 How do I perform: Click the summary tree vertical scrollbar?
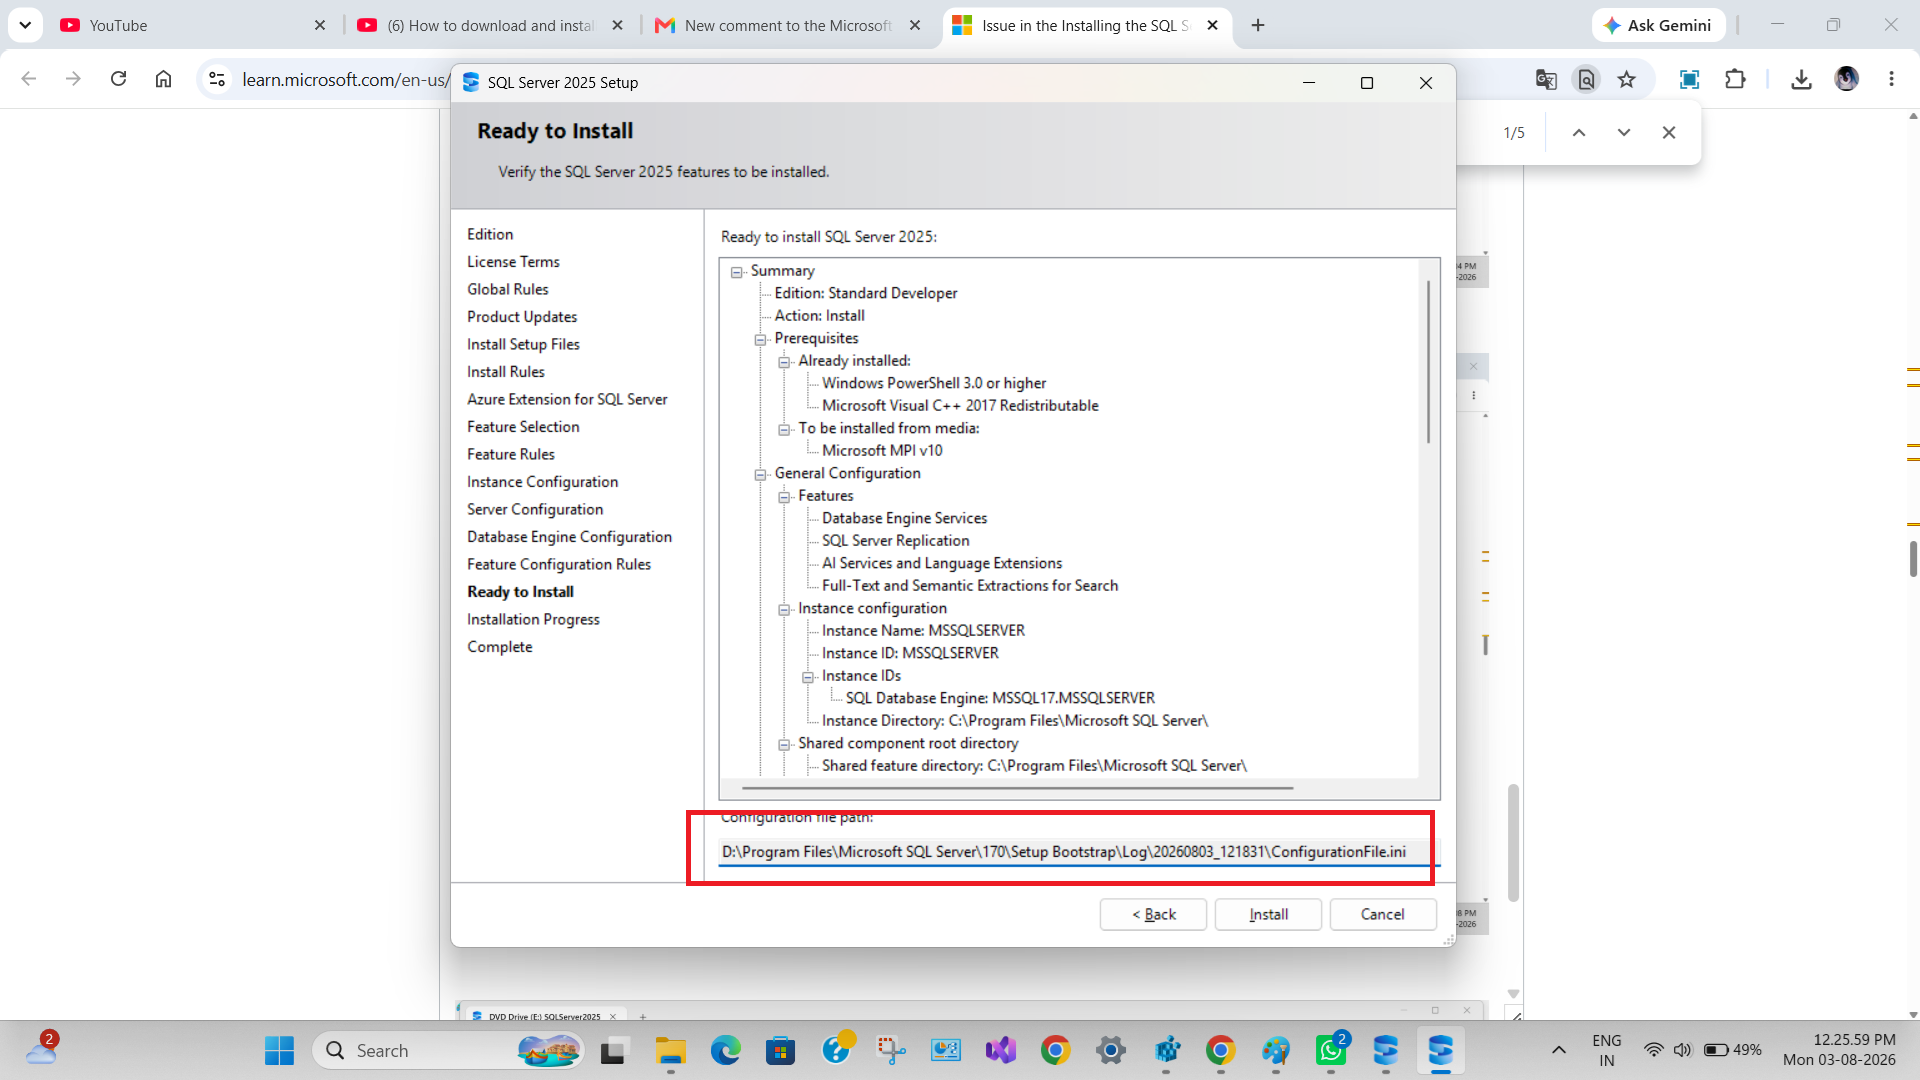(1428, 361)
